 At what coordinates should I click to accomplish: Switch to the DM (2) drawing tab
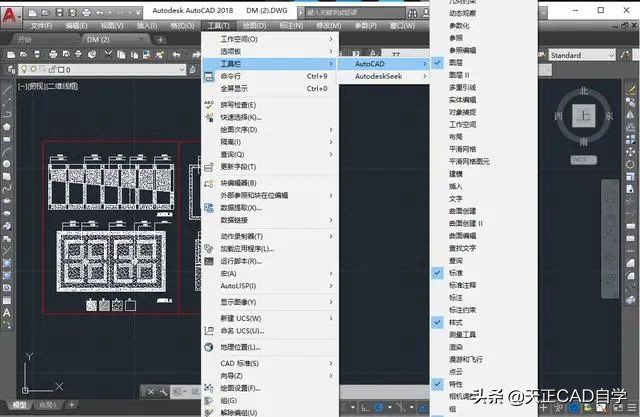coord(98,40)
